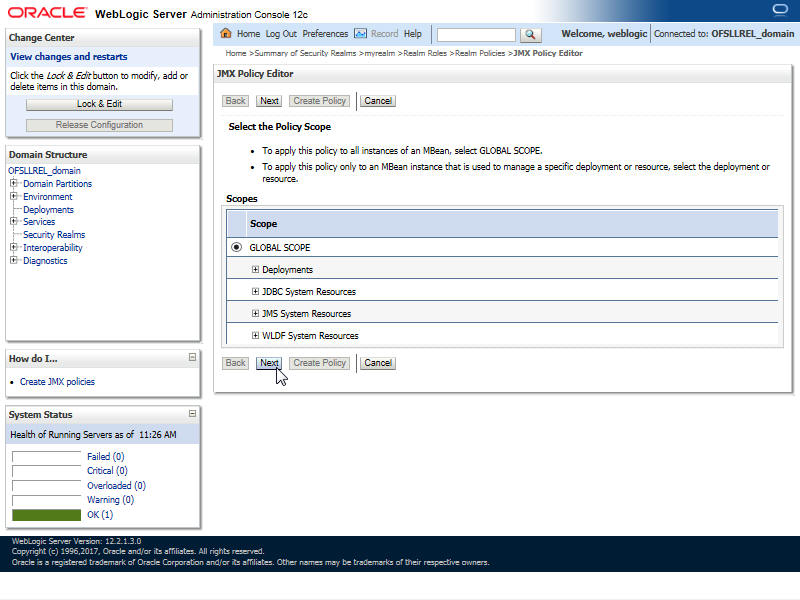
Task: Open Services link in tree
Action: tap(39, 221)
